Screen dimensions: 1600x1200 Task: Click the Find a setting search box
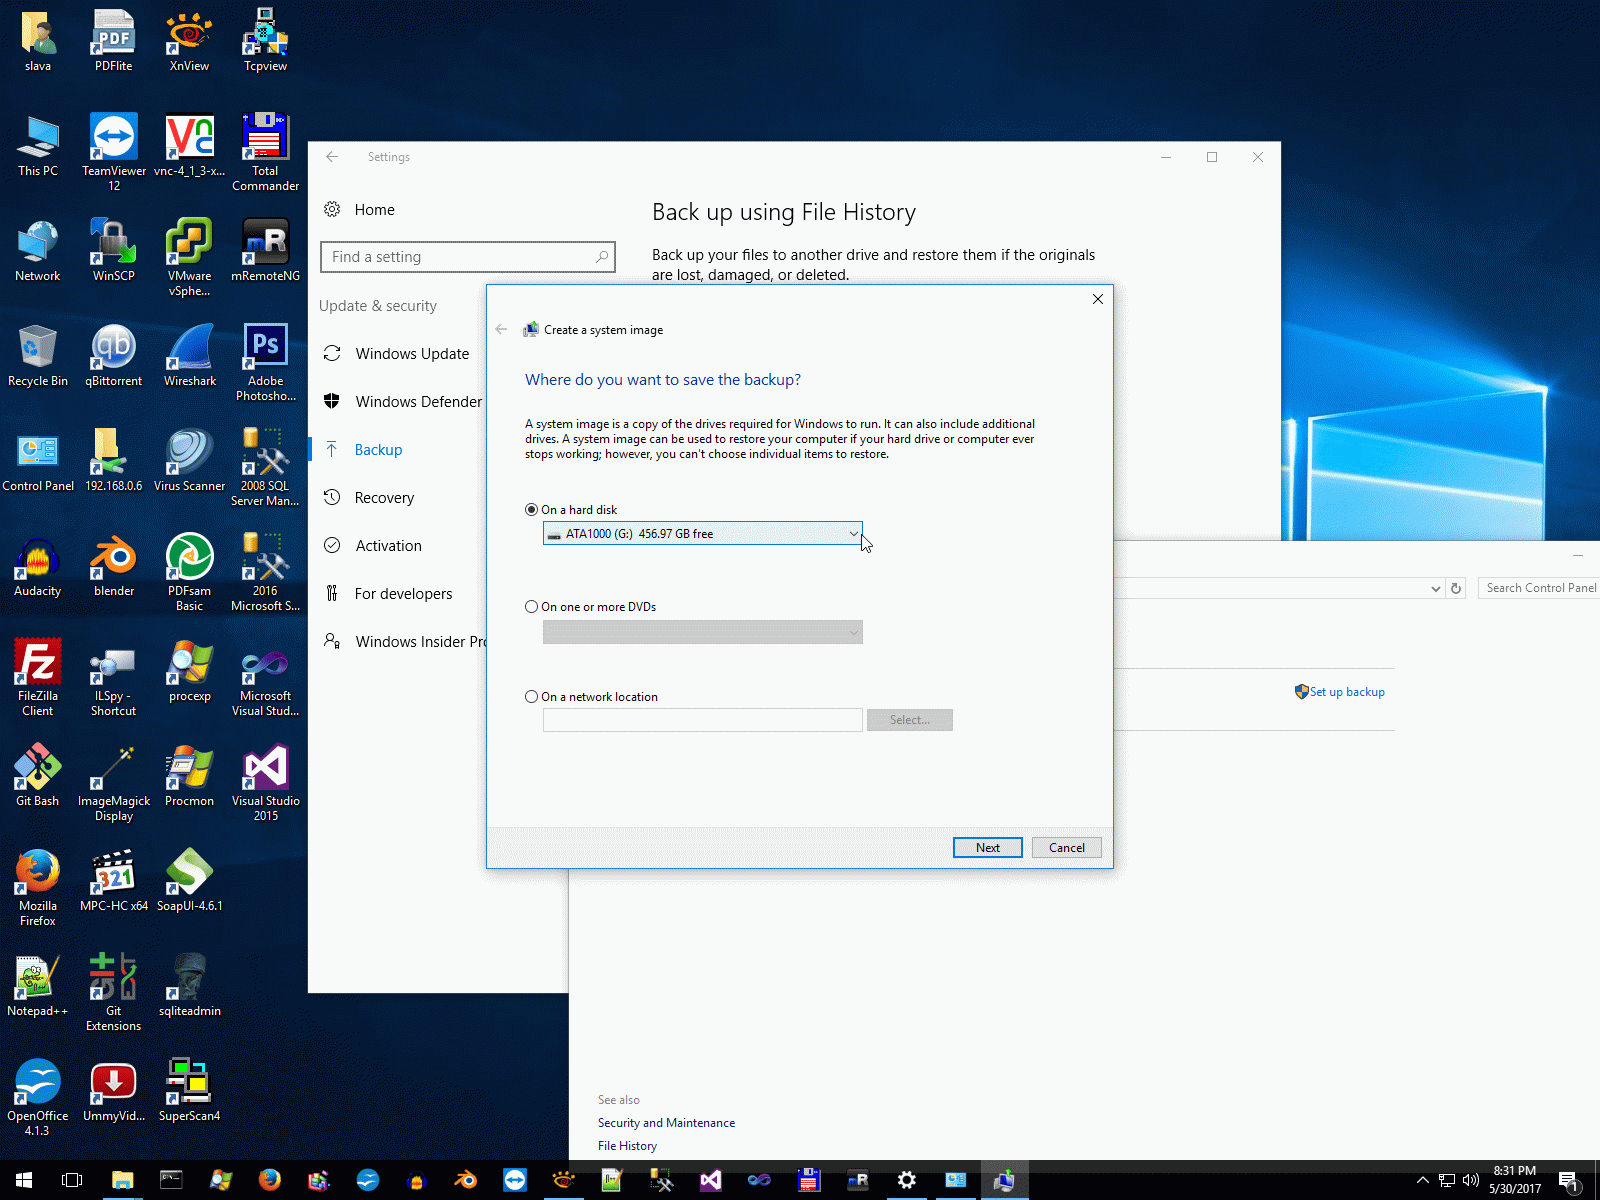[468, 257]
